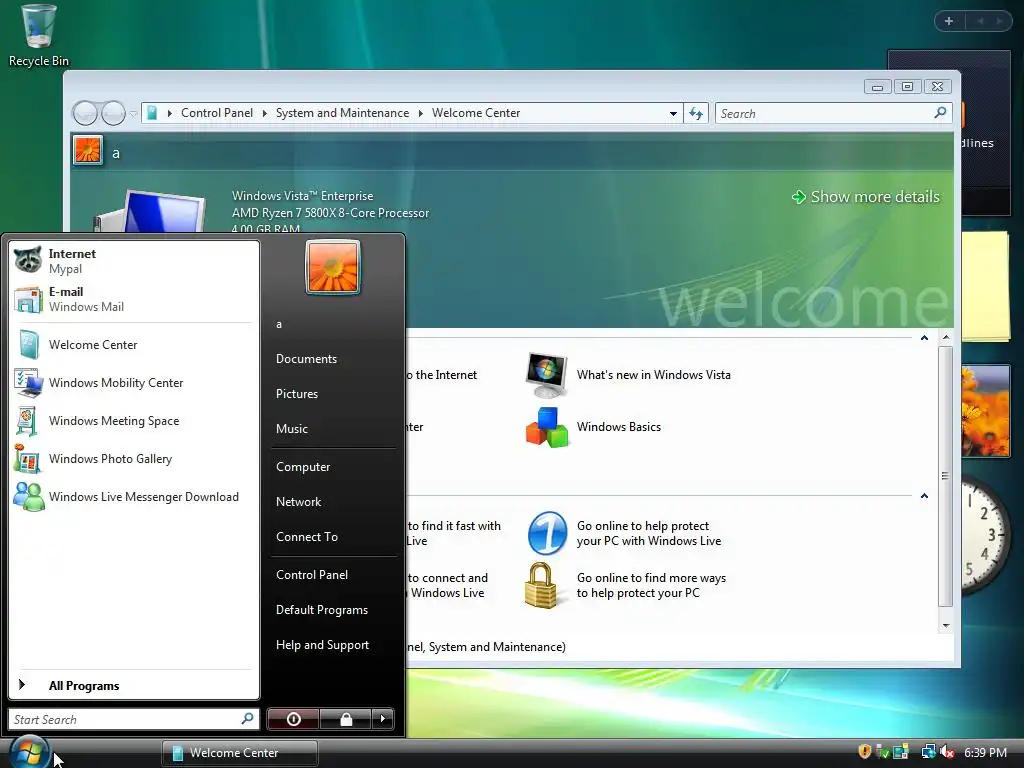
Task: Select 'What's new in Windows Vista' text
Action: [654, 375]
